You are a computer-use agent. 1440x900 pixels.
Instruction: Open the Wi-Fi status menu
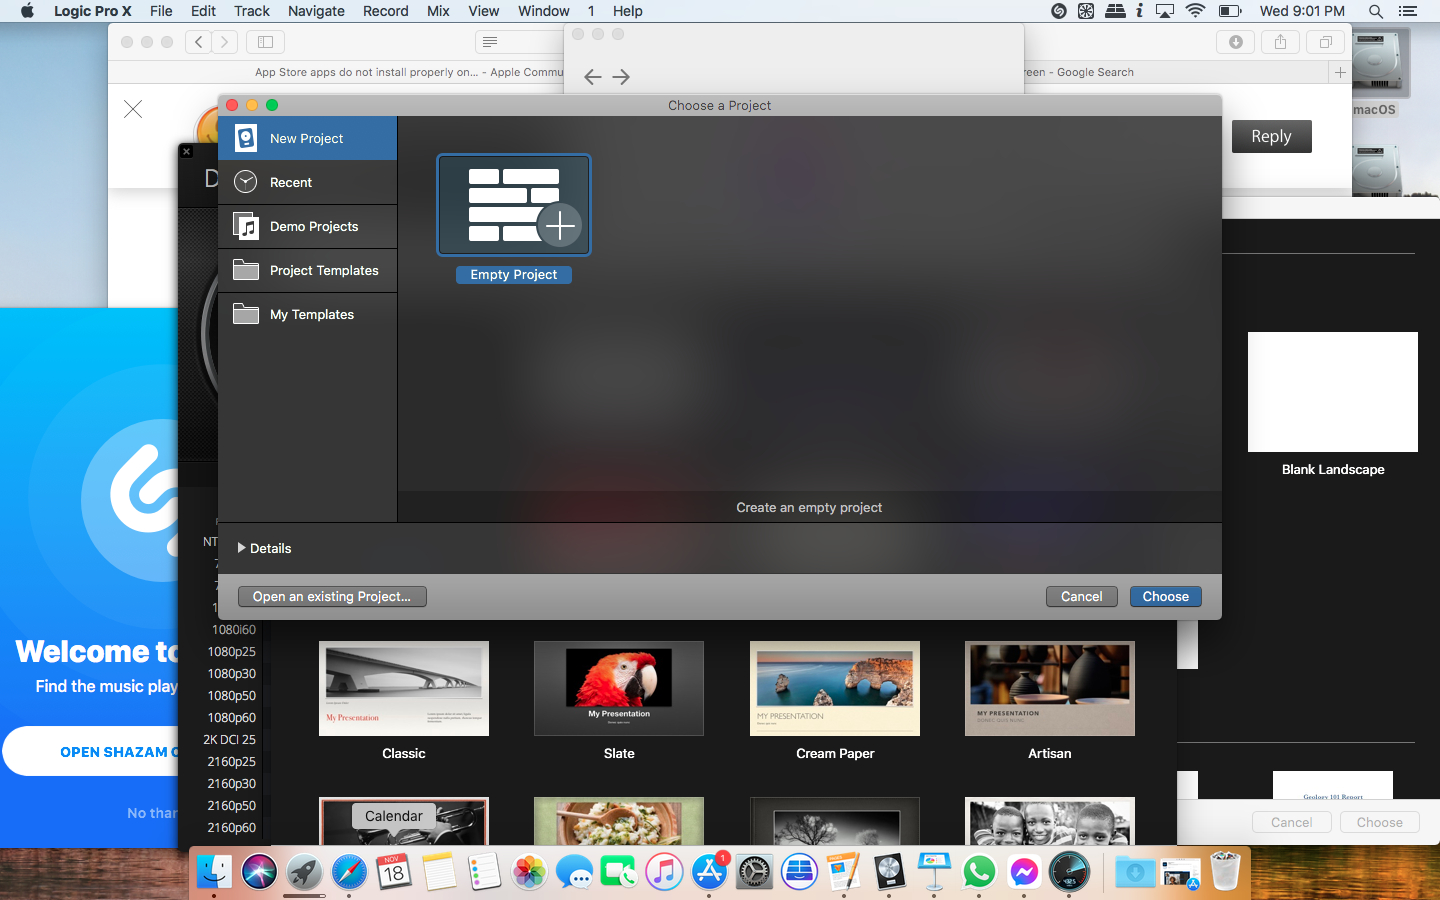click(1195, 11)
